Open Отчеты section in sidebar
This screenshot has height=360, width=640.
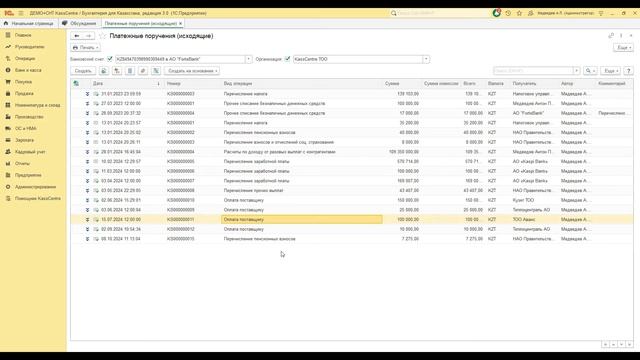pyautogui.click(x=22, y=163)
